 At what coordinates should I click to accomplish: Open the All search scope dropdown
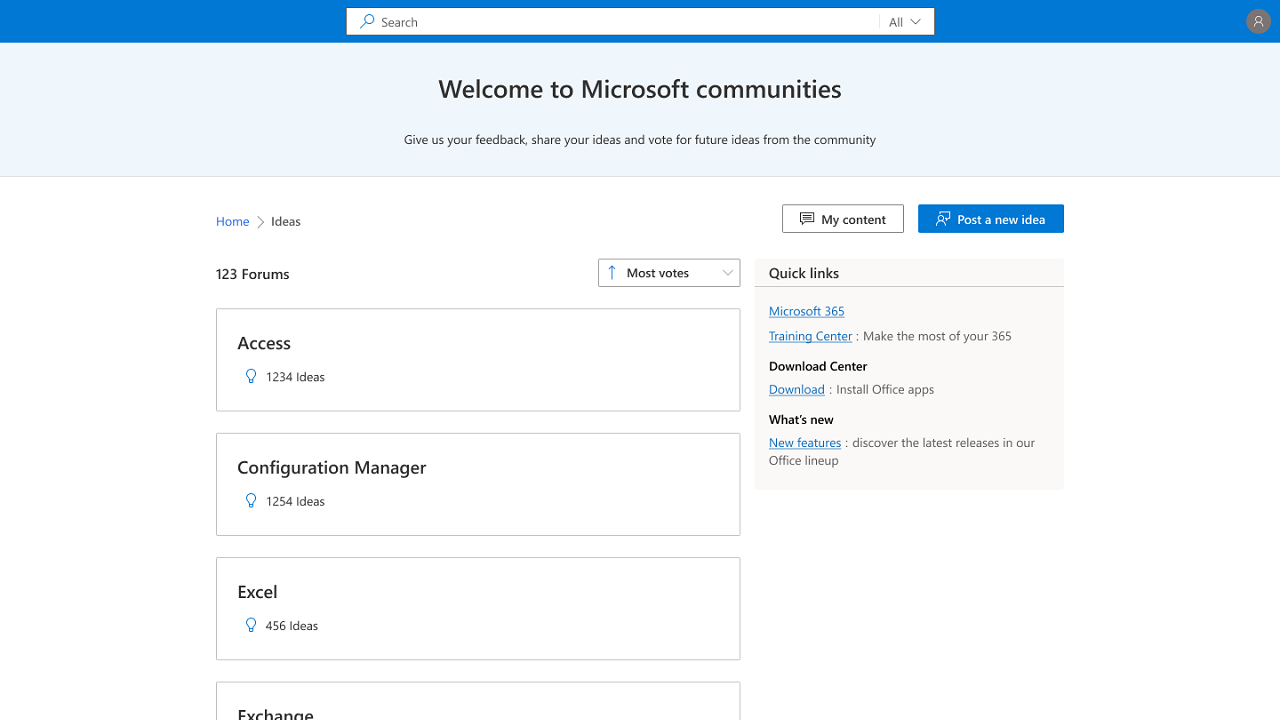coord(906,21)
